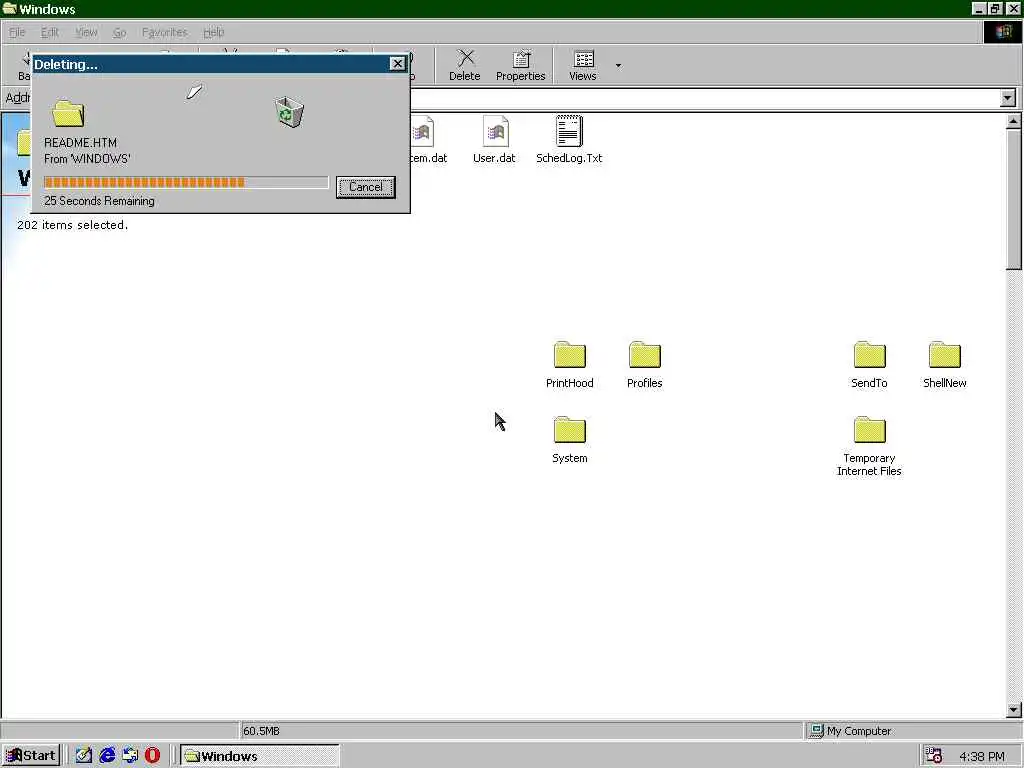Open the View menu
Image resolution: width=1024 pixels, height=768 pixels.
coord(86,32)
